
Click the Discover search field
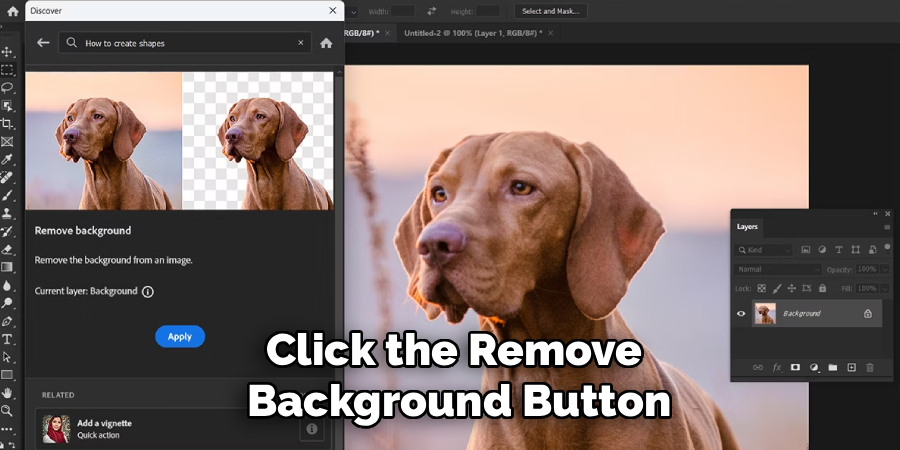pos(185,42)
